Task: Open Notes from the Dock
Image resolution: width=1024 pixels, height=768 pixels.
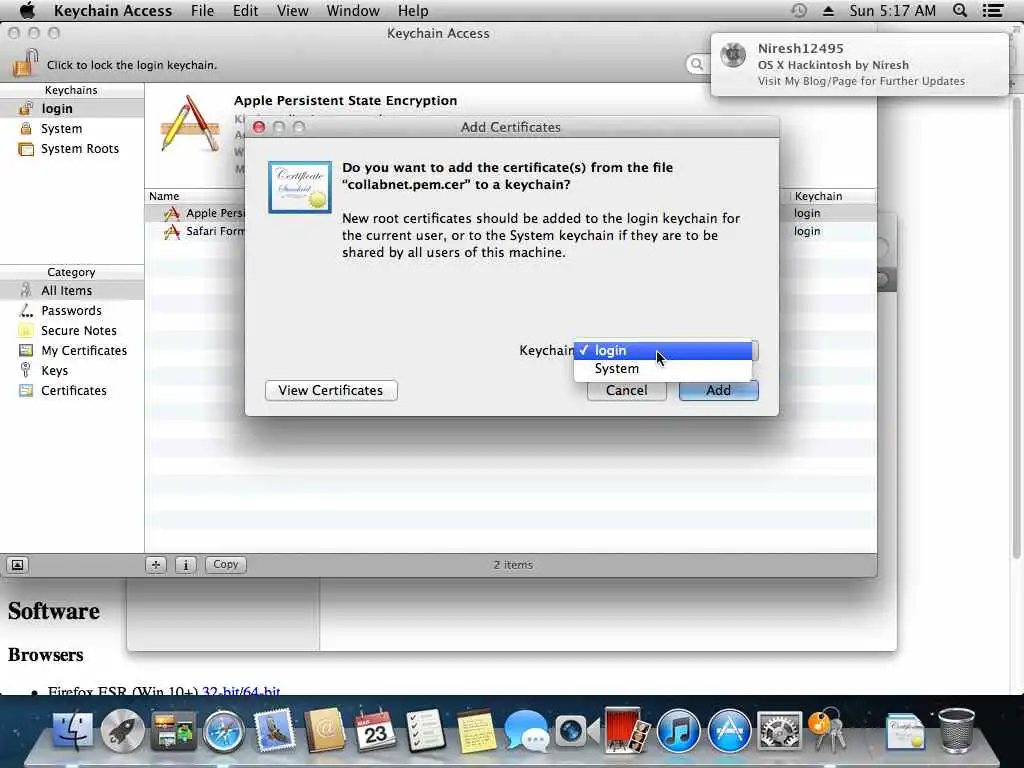Action: pos(475,730)
